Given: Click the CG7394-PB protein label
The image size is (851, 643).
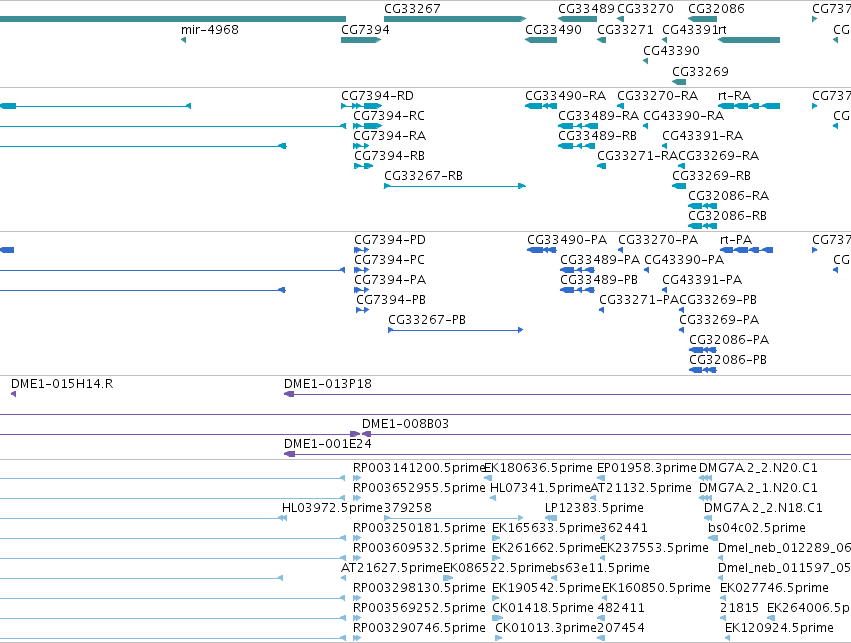Looking at the screenshot, I should pyautogui.click(x=391, y=301).
